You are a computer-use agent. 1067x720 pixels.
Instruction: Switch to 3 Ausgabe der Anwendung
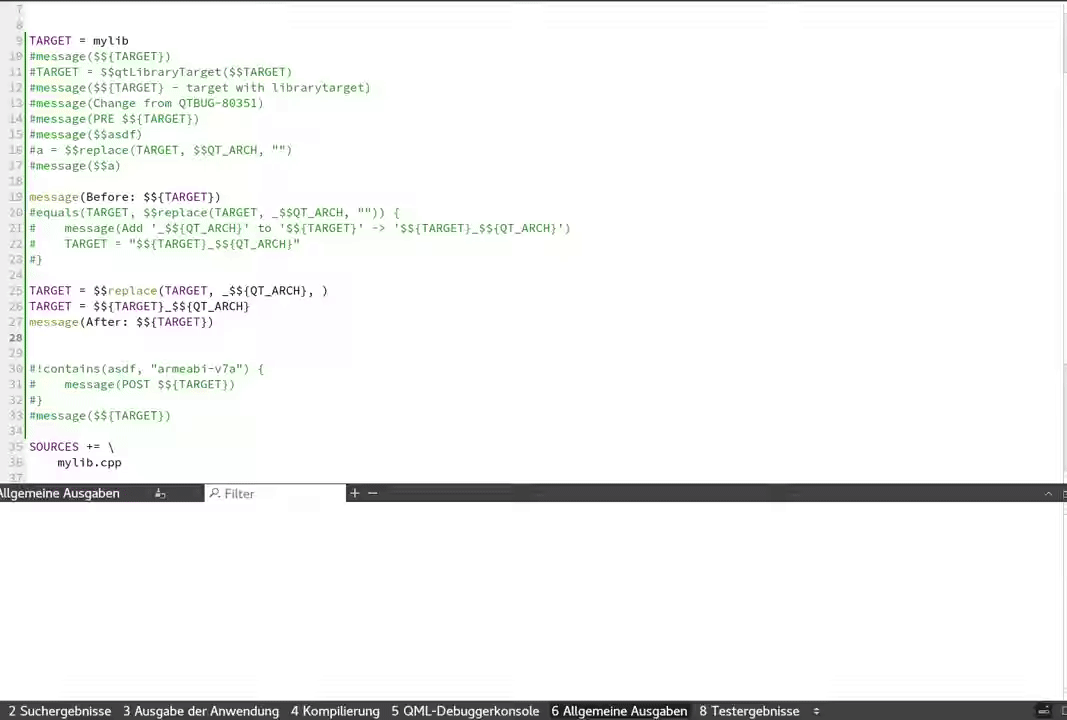pos(201,711)
